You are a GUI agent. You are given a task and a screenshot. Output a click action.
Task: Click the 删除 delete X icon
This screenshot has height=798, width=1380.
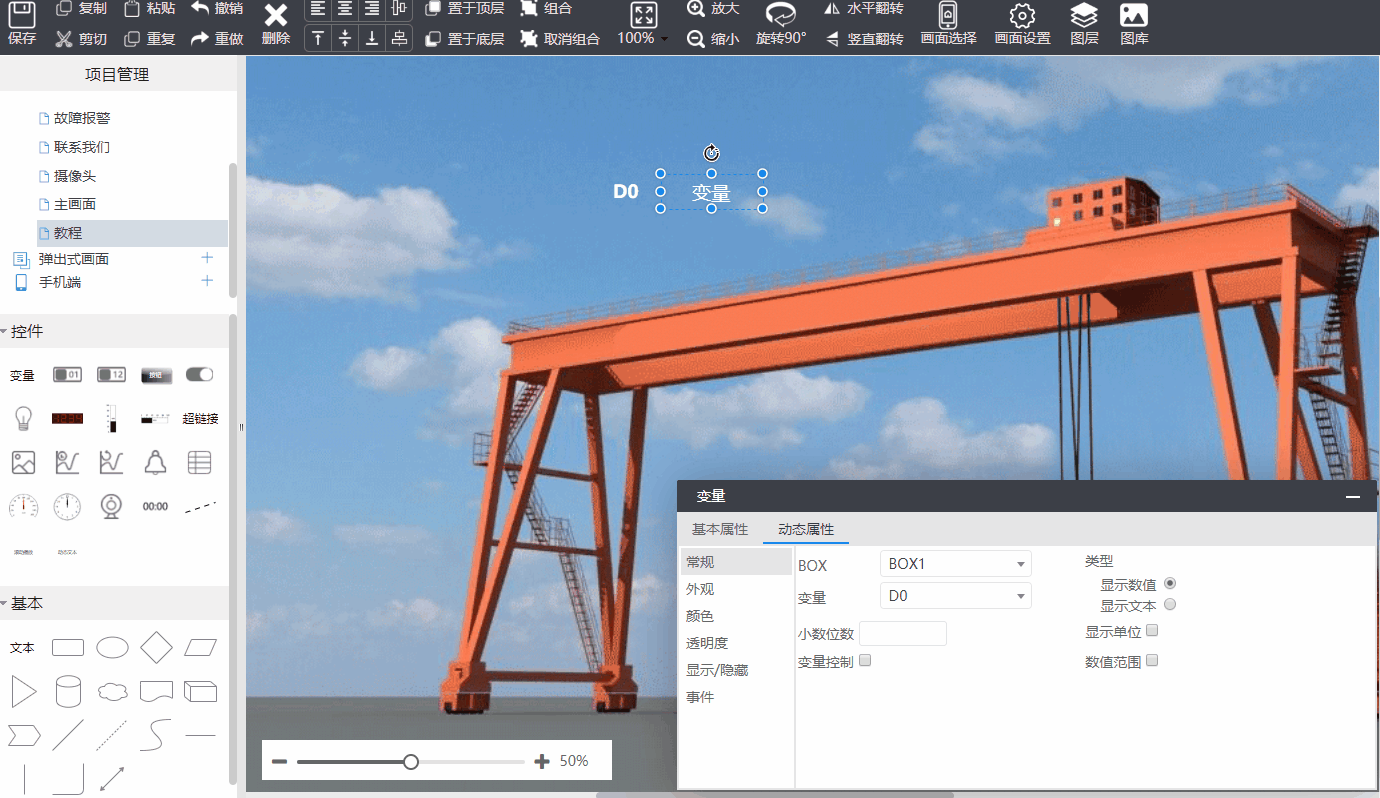(276, 15)
